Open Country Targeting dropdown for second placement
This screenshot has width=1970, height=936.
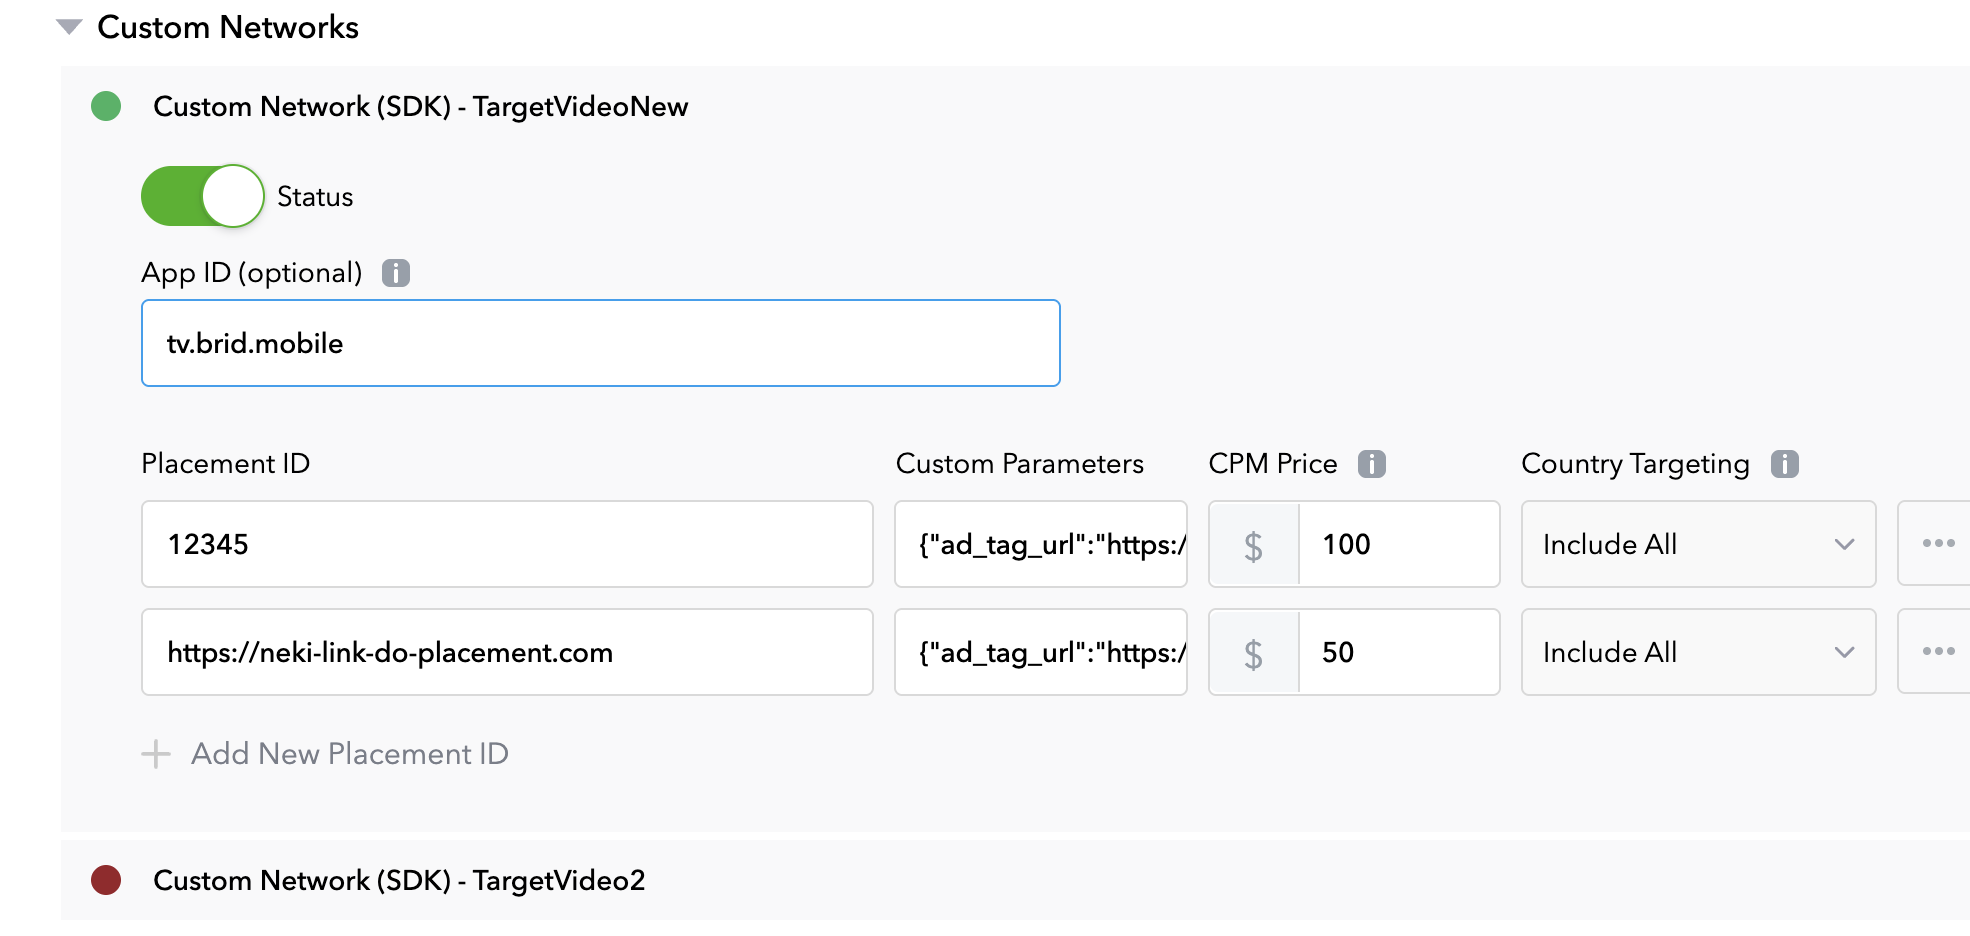[1697, 652]
